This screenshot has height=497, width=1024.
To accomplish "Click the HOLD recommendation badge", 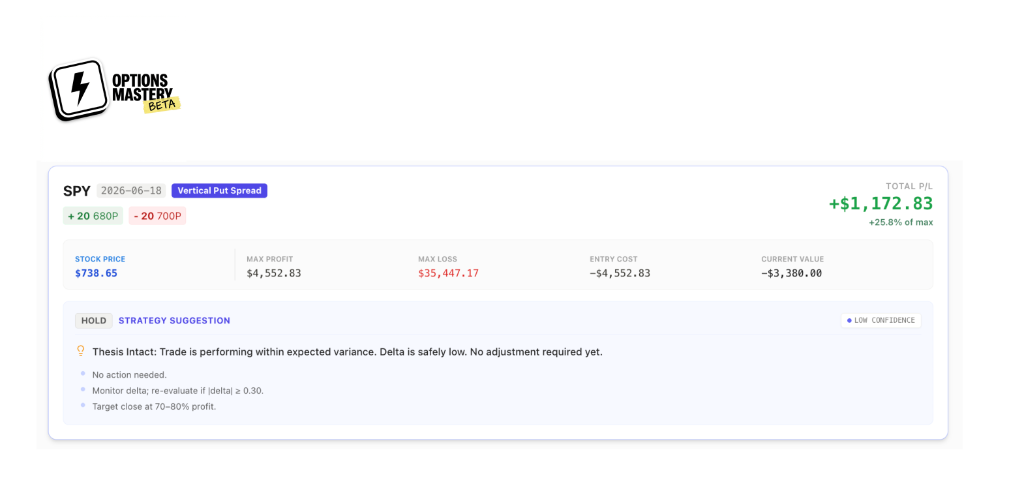I will click(x=94, y=321).
